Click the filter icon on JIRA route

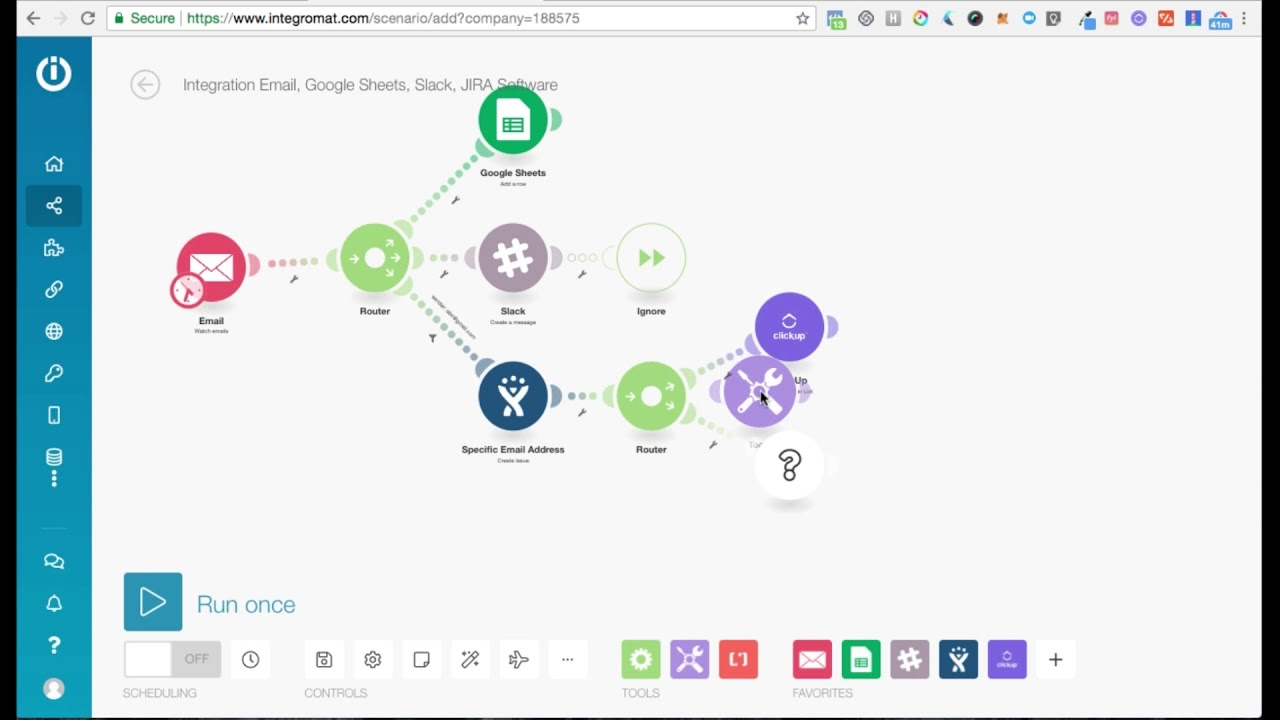click(432, 338)
